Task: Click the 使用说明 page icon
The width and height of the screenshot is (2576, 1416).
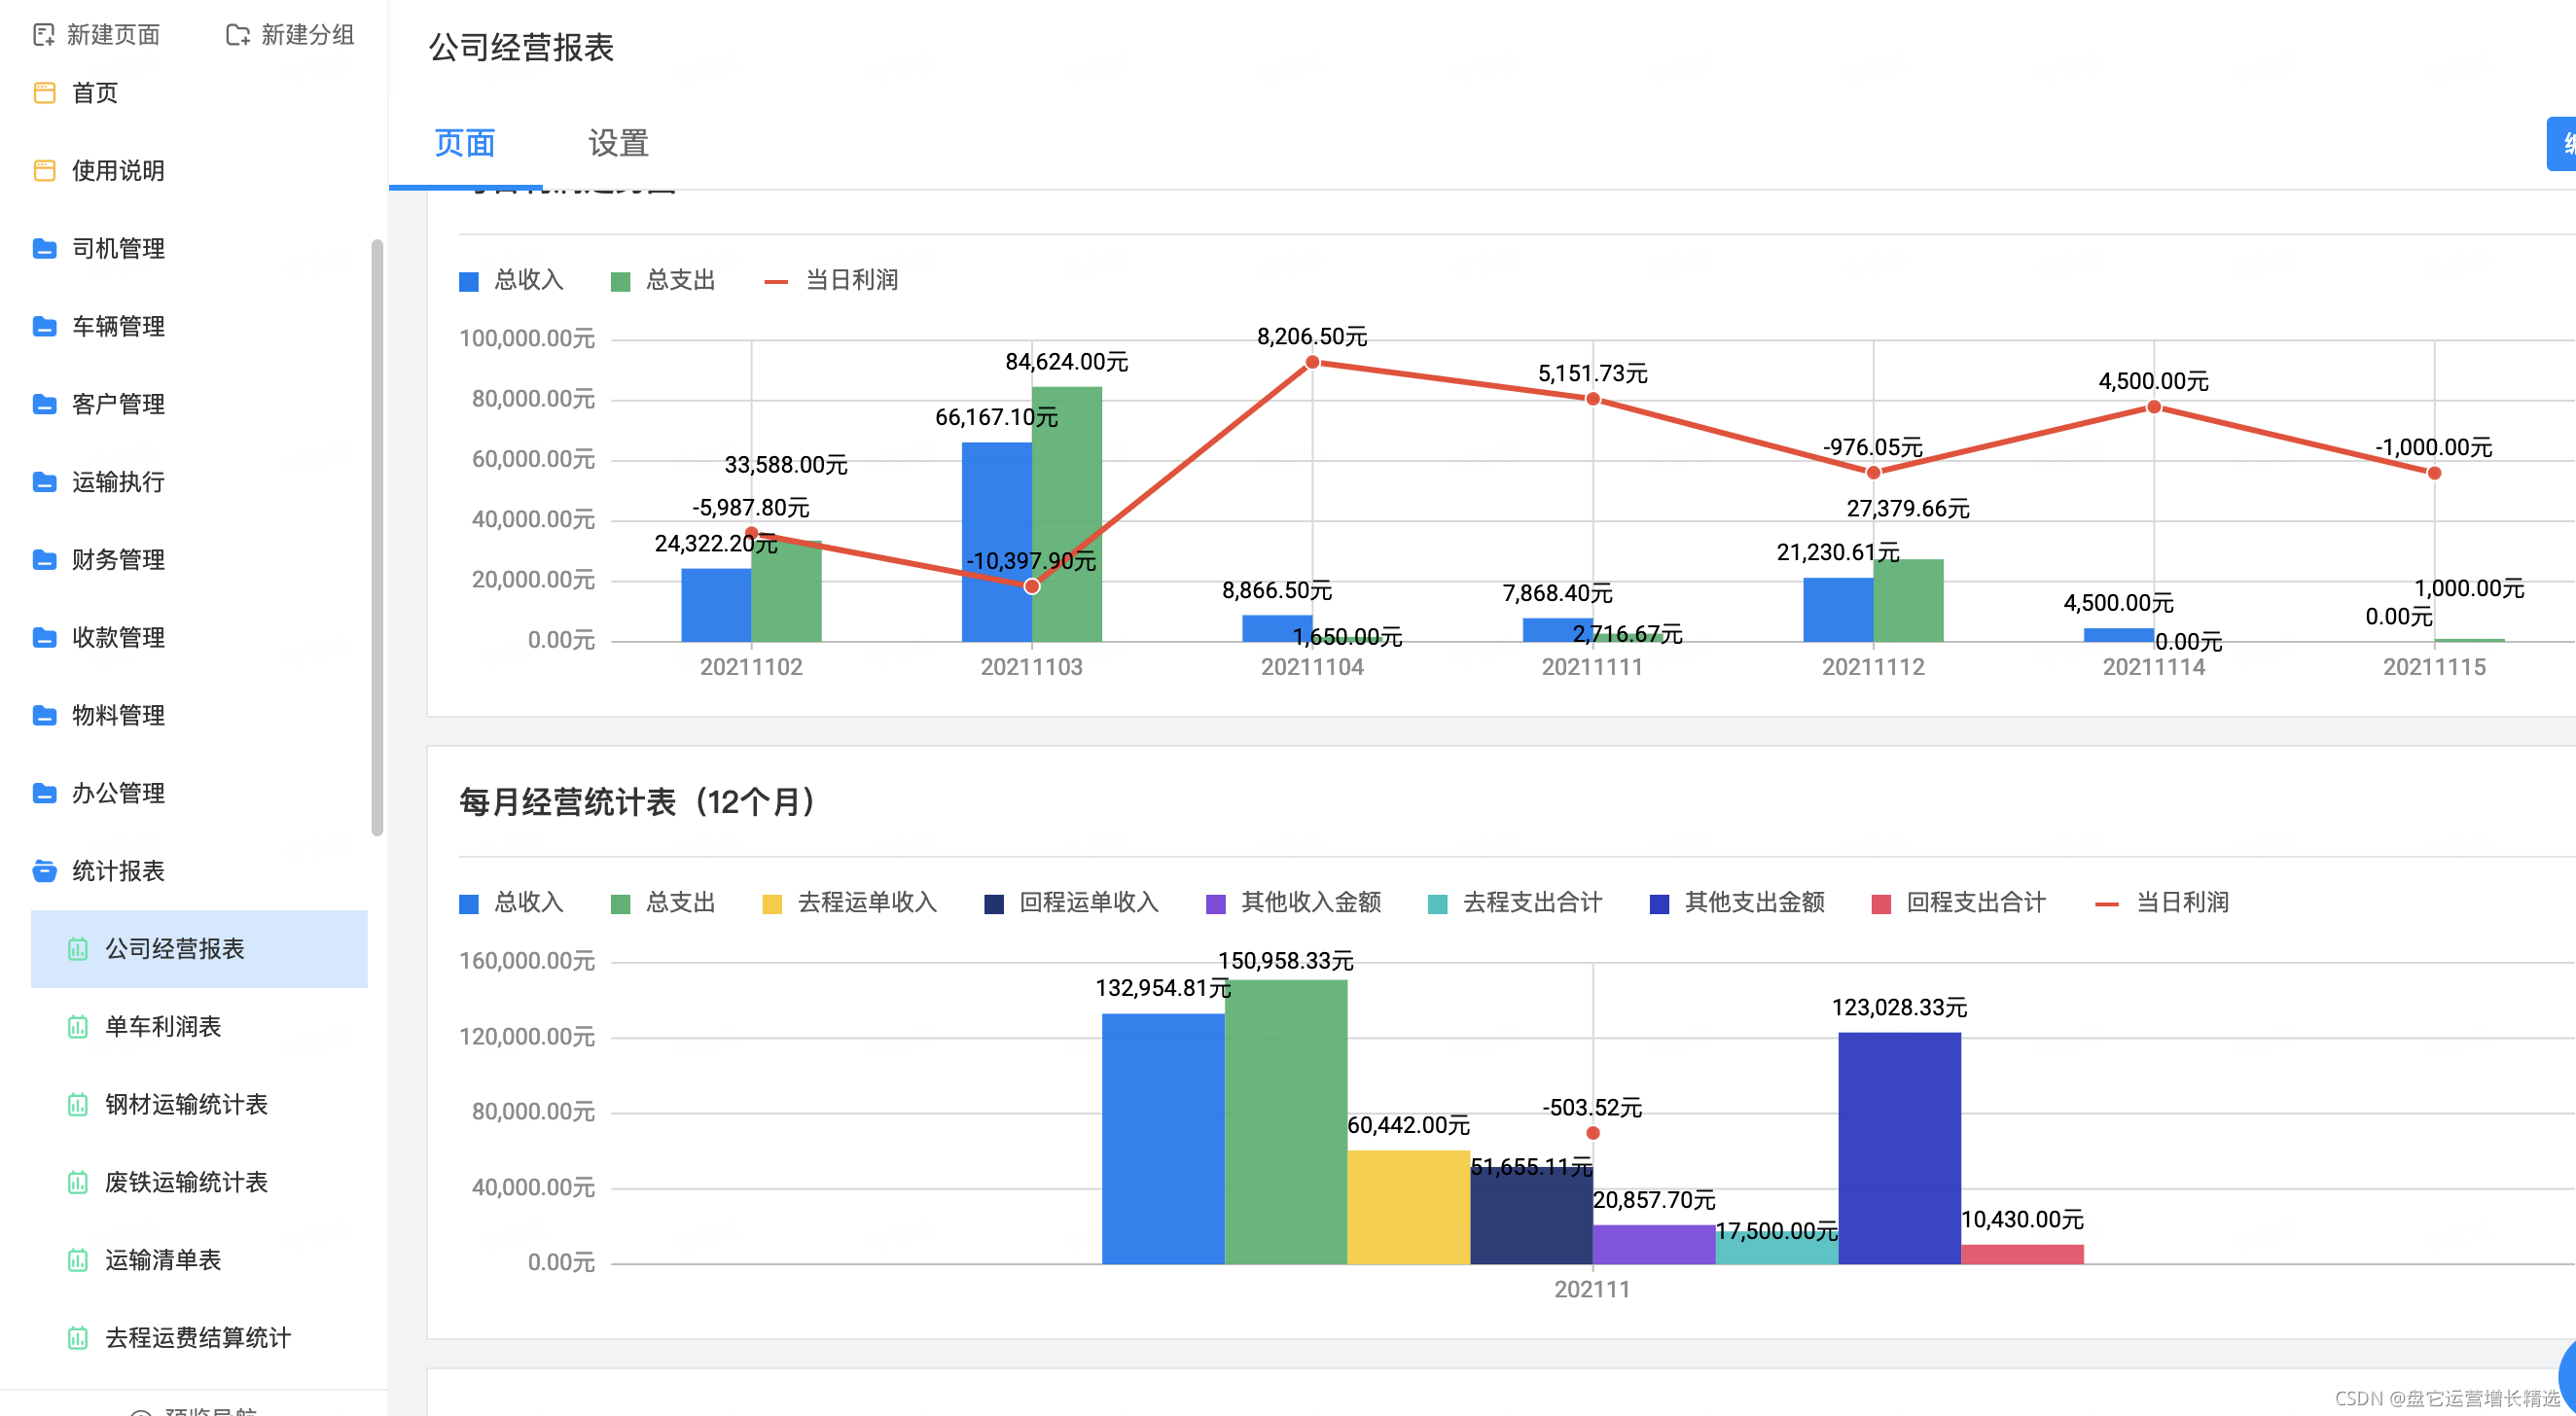Action: (x=44, y=171)
